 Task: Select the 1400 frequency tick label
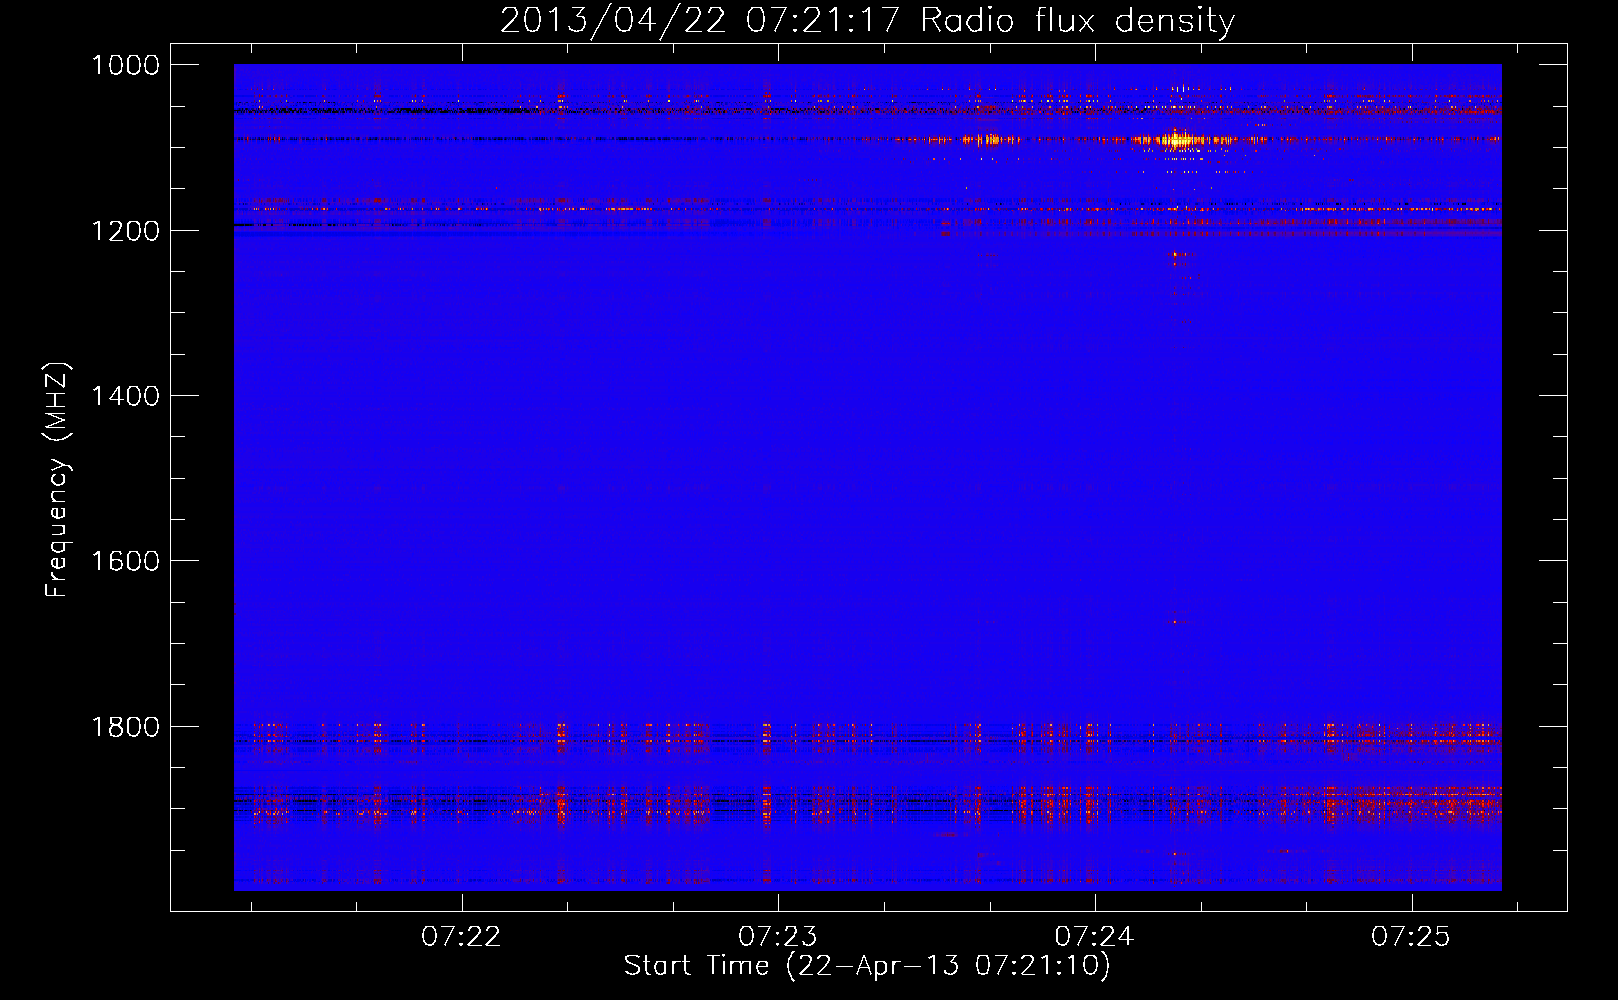[x=125, y=396]
